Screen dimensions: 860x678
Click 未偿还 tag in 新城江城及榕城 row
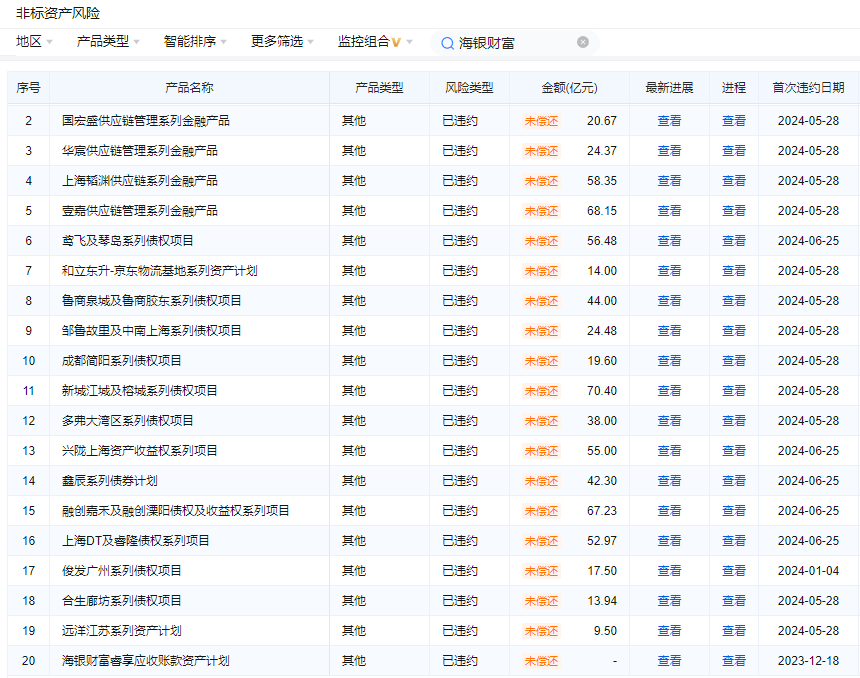pyautogui.click(x=541, y=391)
